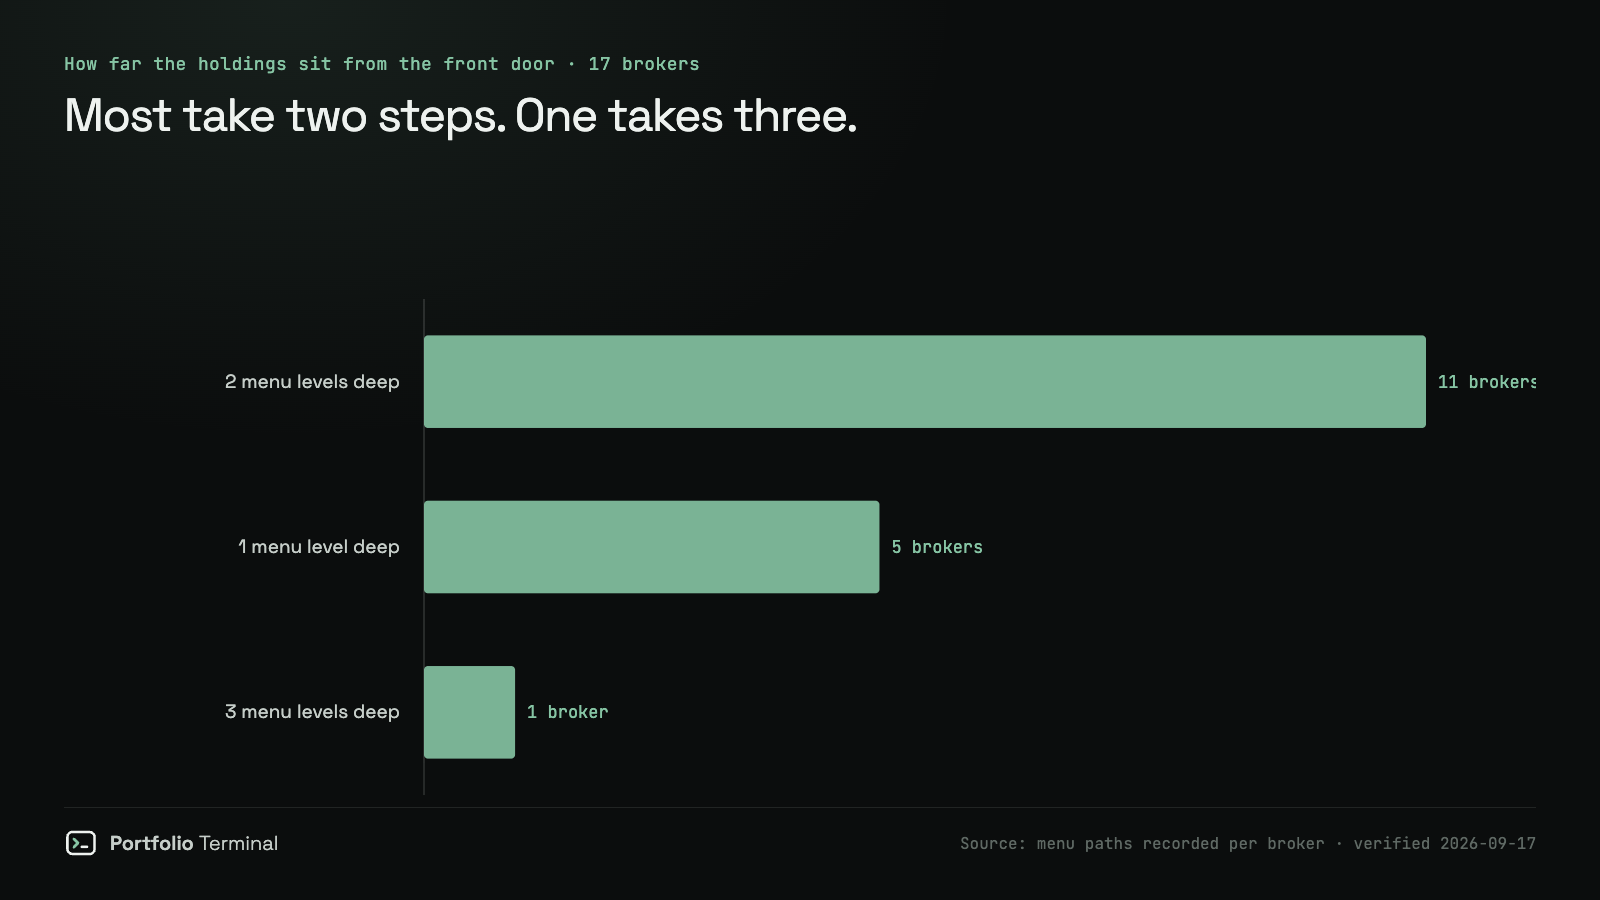This screenshot has height=900, width=1600.
Task: Click the '2 menu levels deep' axis label
Action: pyautogui.click(x=312, y=382)
